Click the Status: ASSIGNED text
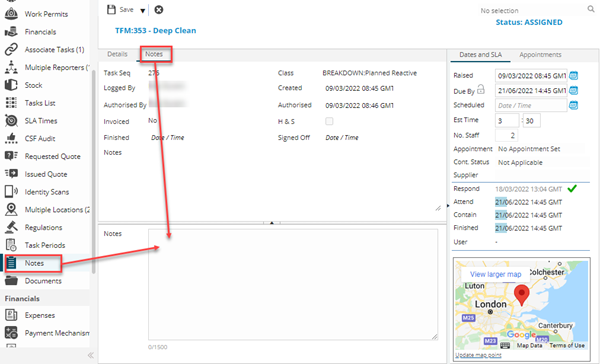 coord(529,22)
